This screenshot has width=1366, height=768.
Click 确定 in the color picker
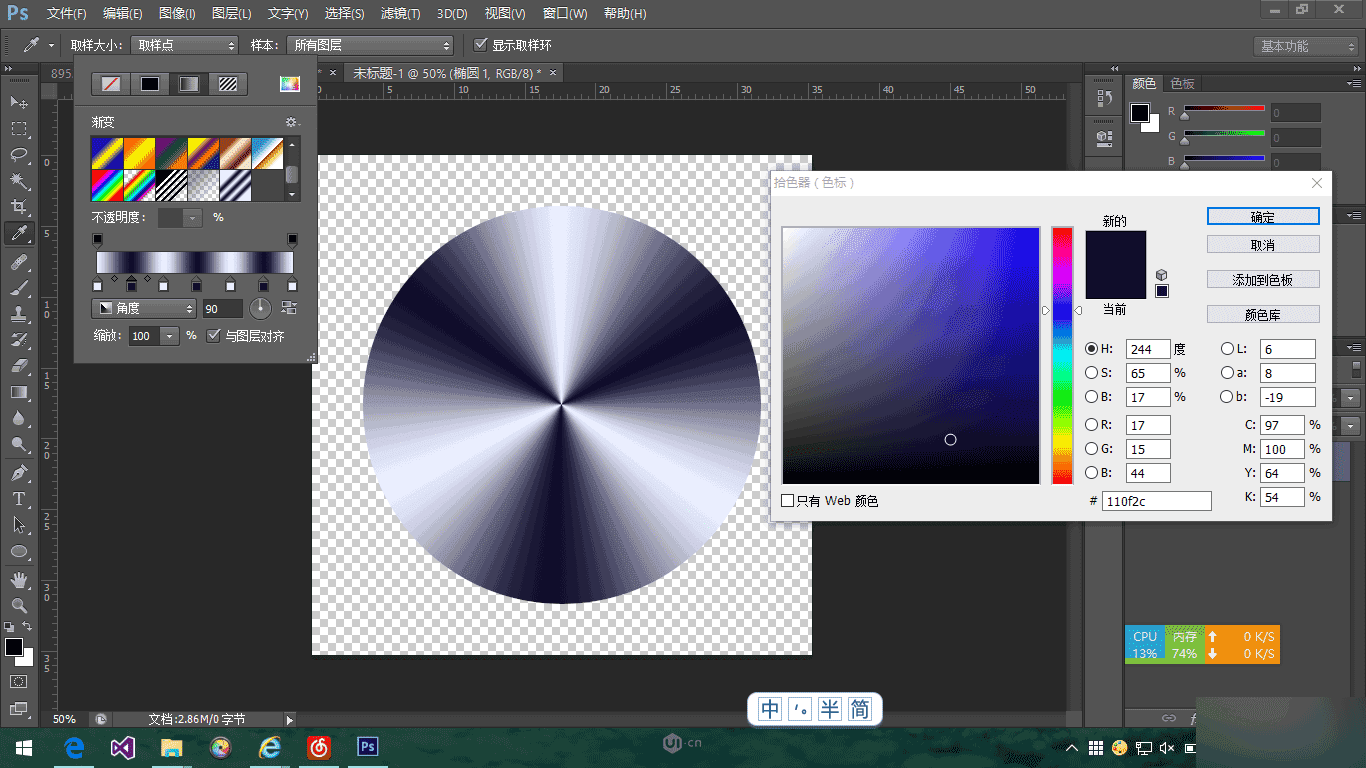(1263, 216)
